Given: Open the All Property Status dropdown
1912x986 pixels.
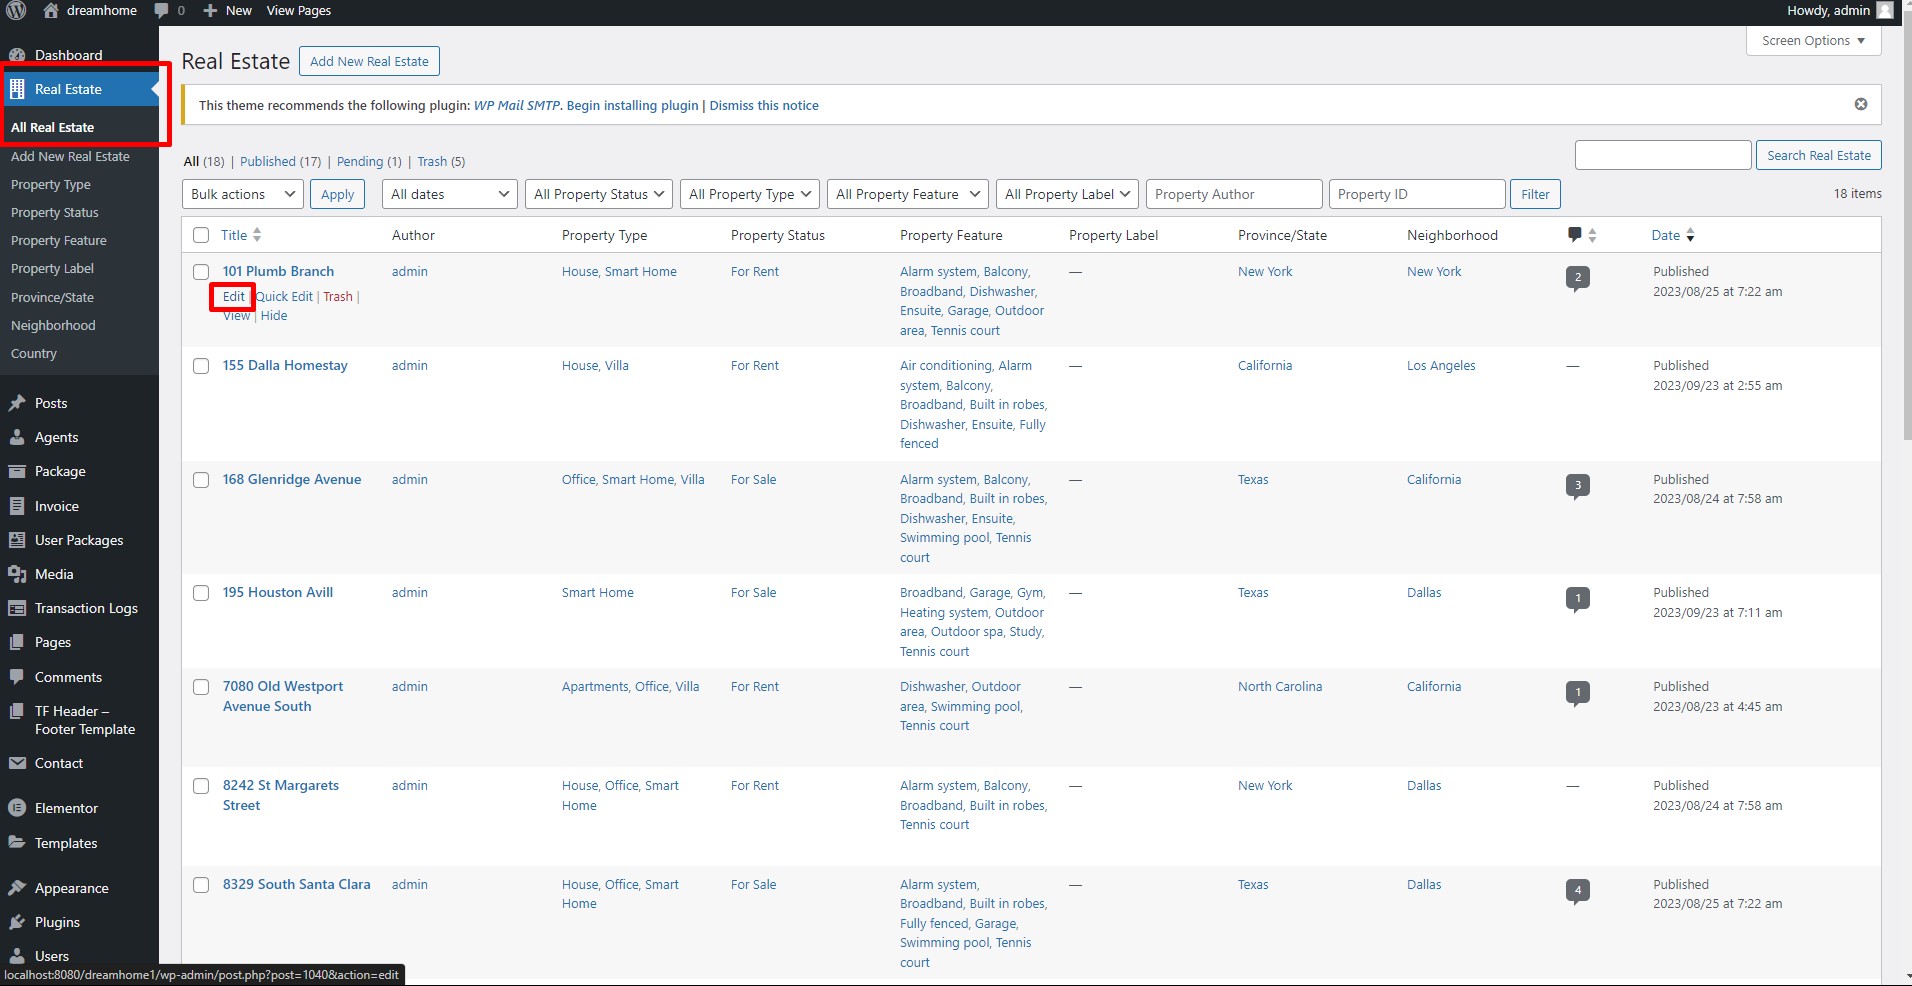Looking at the screenshot, I should tap(599, 194).
